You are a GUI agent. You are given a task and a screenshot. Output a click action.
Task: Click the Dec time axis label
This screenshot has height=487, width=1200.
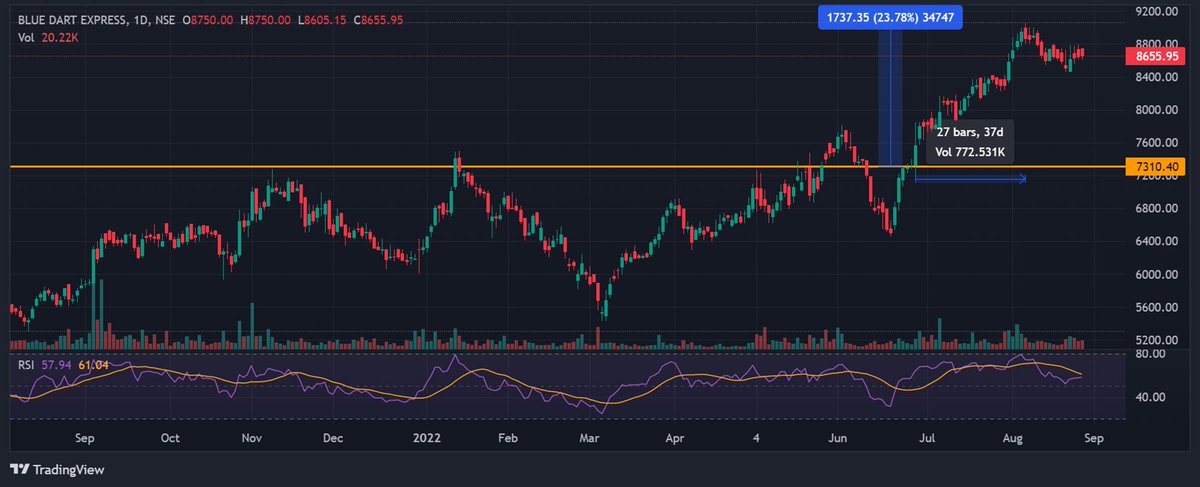click(334, 438)
